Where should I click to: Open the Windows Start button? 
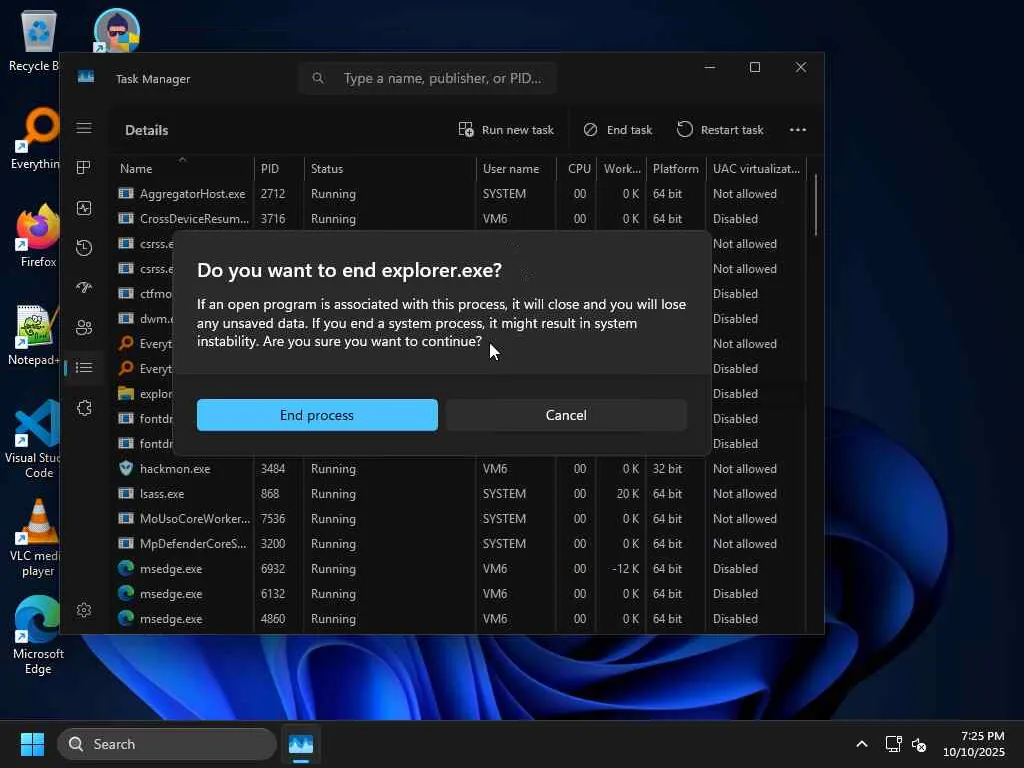32,744
